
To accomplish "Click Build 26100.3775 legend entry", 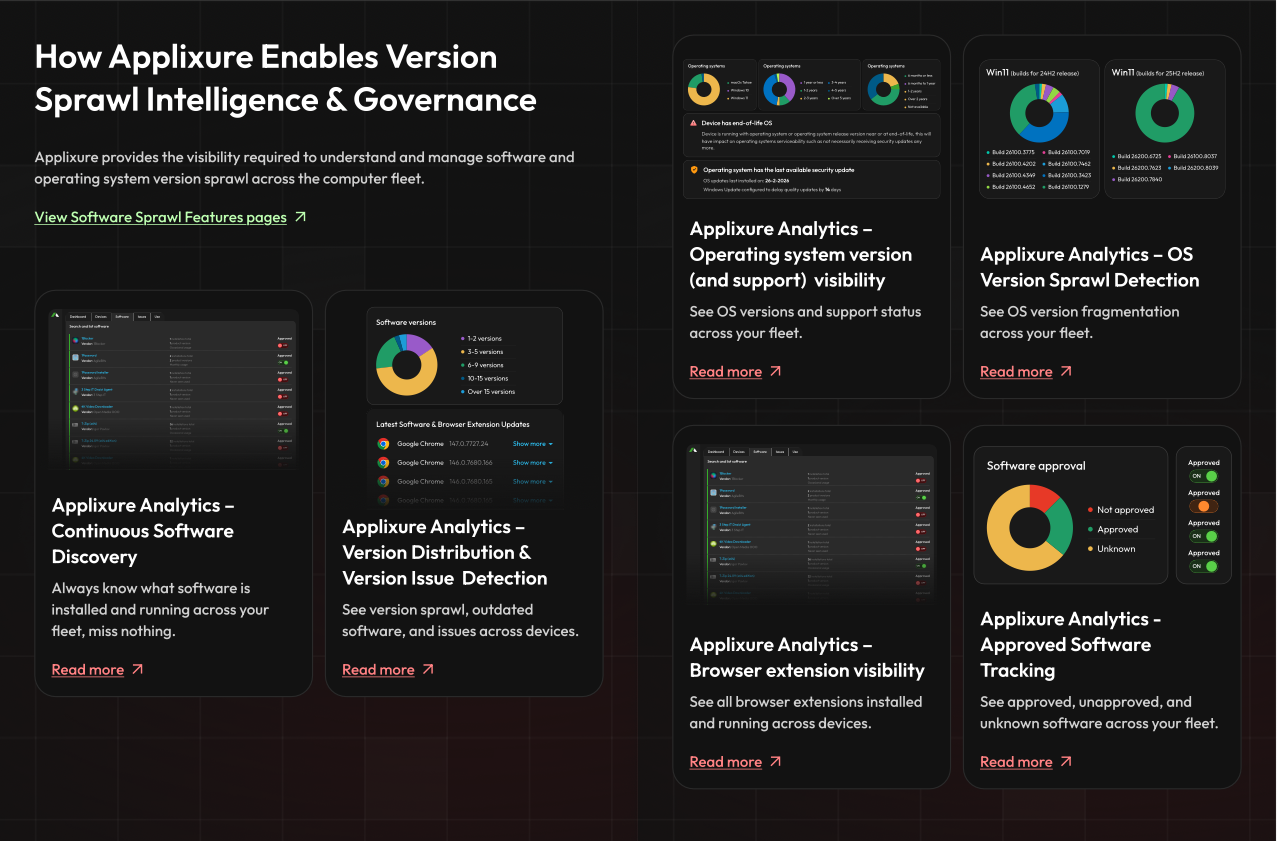I will pyautogui.click(x=1010, y=152).
